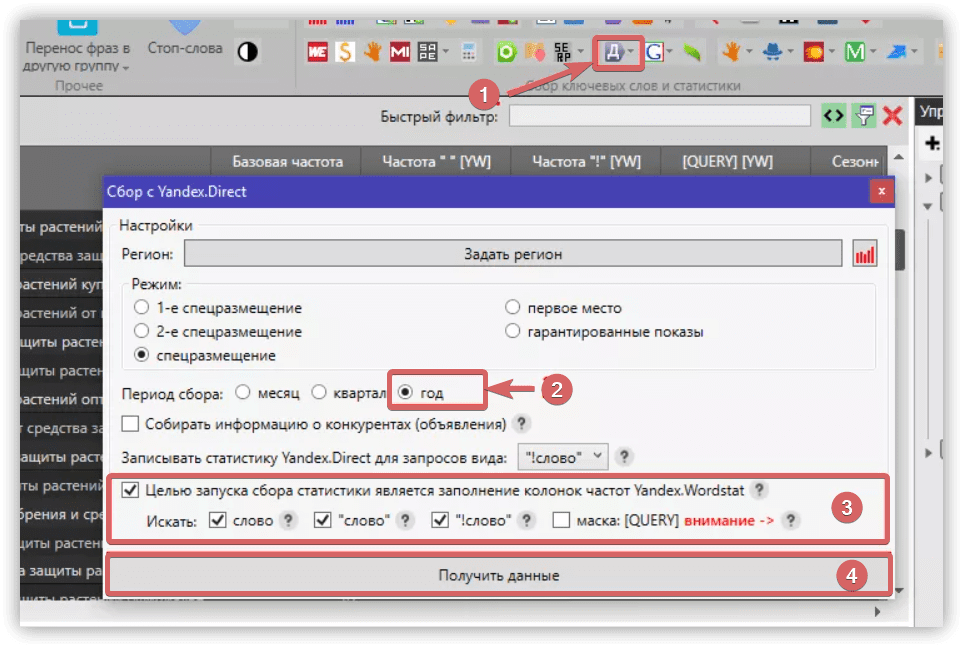Open help icon beside Wordstat goal checkbox
Viewport: 963px width, 647px height.
759,490
